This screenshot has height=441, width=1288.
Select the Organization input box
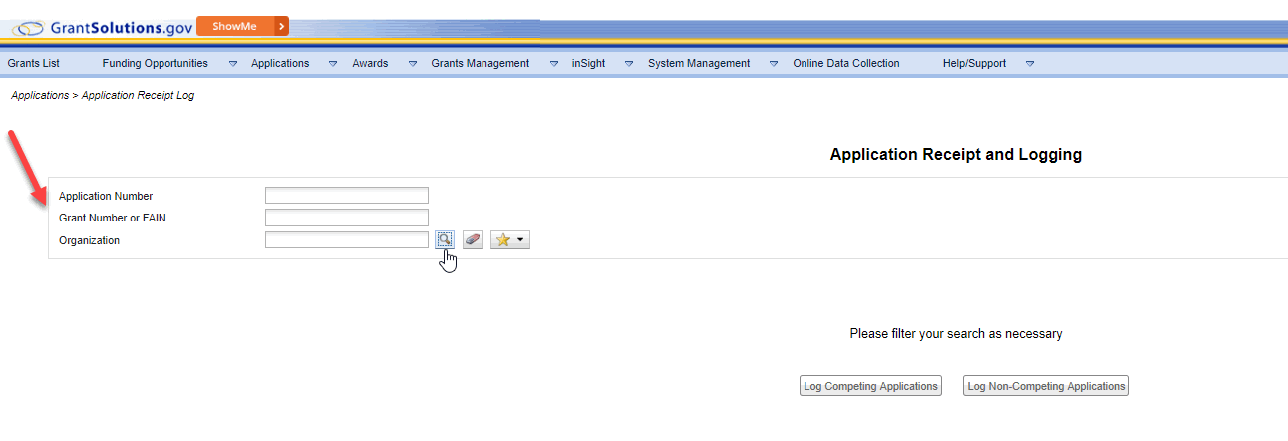(346, 240)
